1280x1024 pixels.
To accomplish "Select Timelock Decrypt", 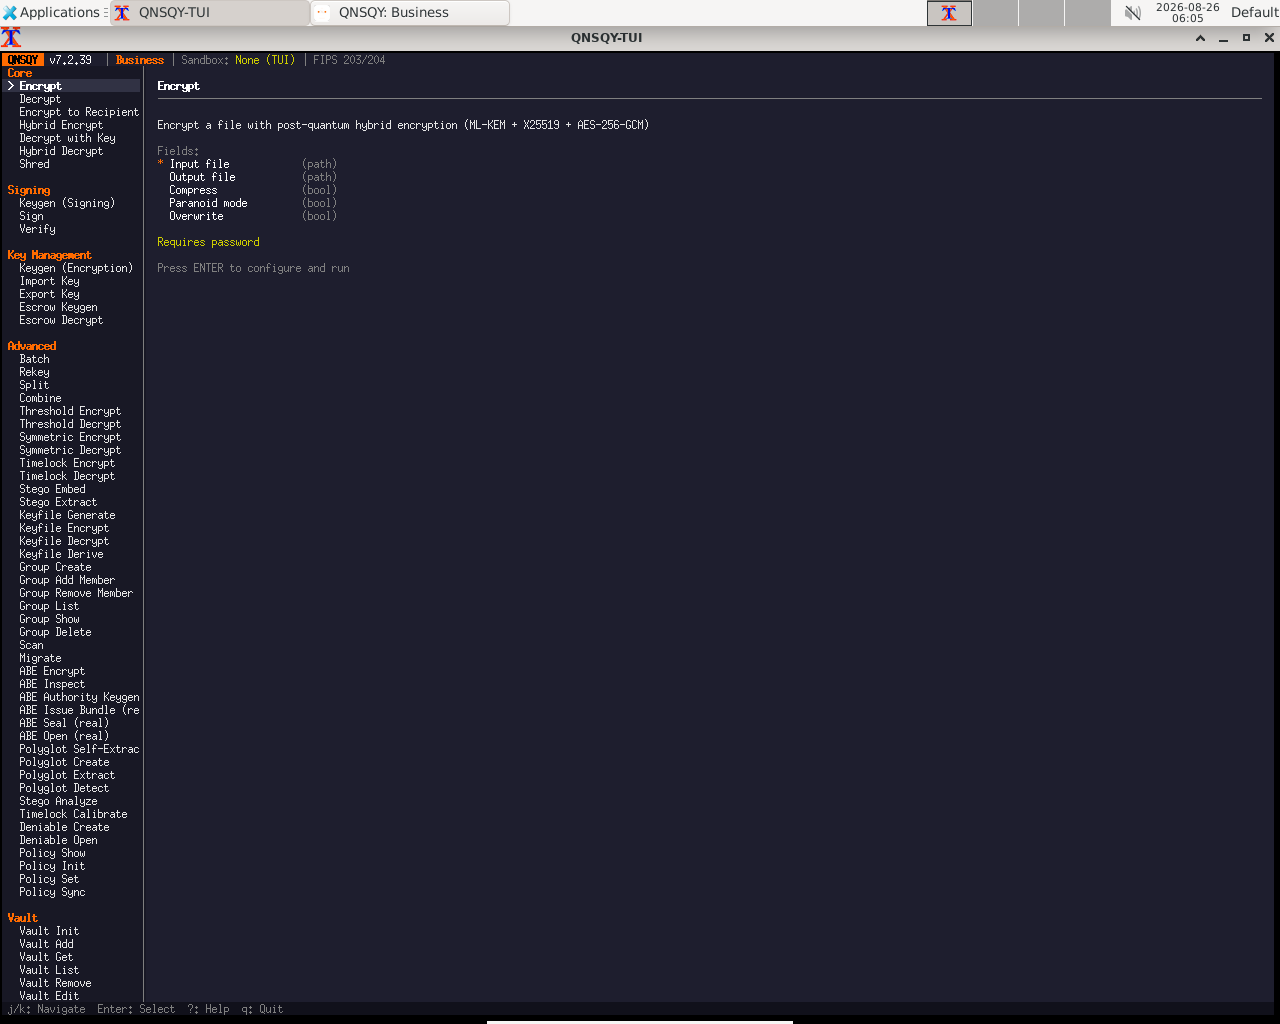I will (x=67, y=476).
